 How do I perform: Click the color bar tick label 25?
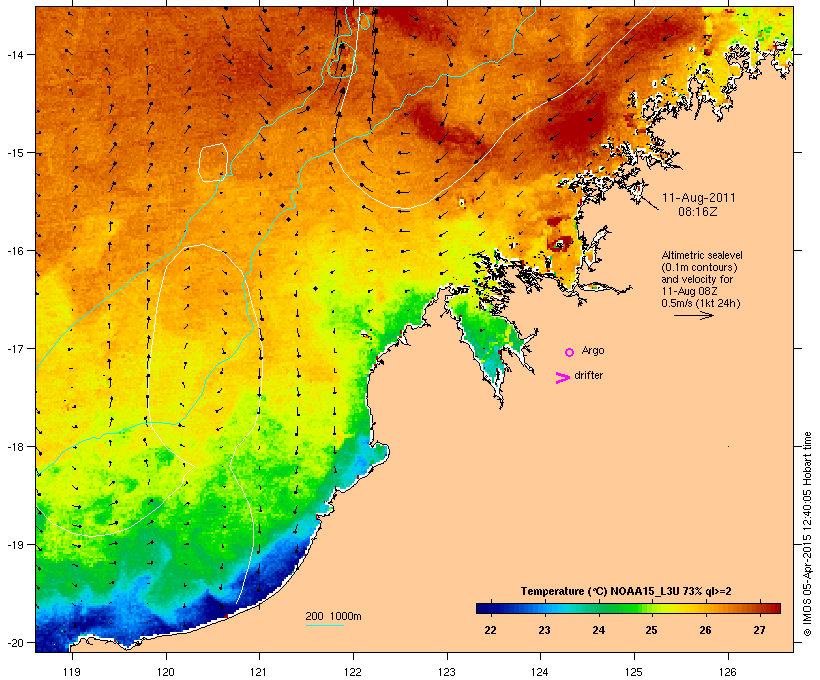click(x=651, y=630)
